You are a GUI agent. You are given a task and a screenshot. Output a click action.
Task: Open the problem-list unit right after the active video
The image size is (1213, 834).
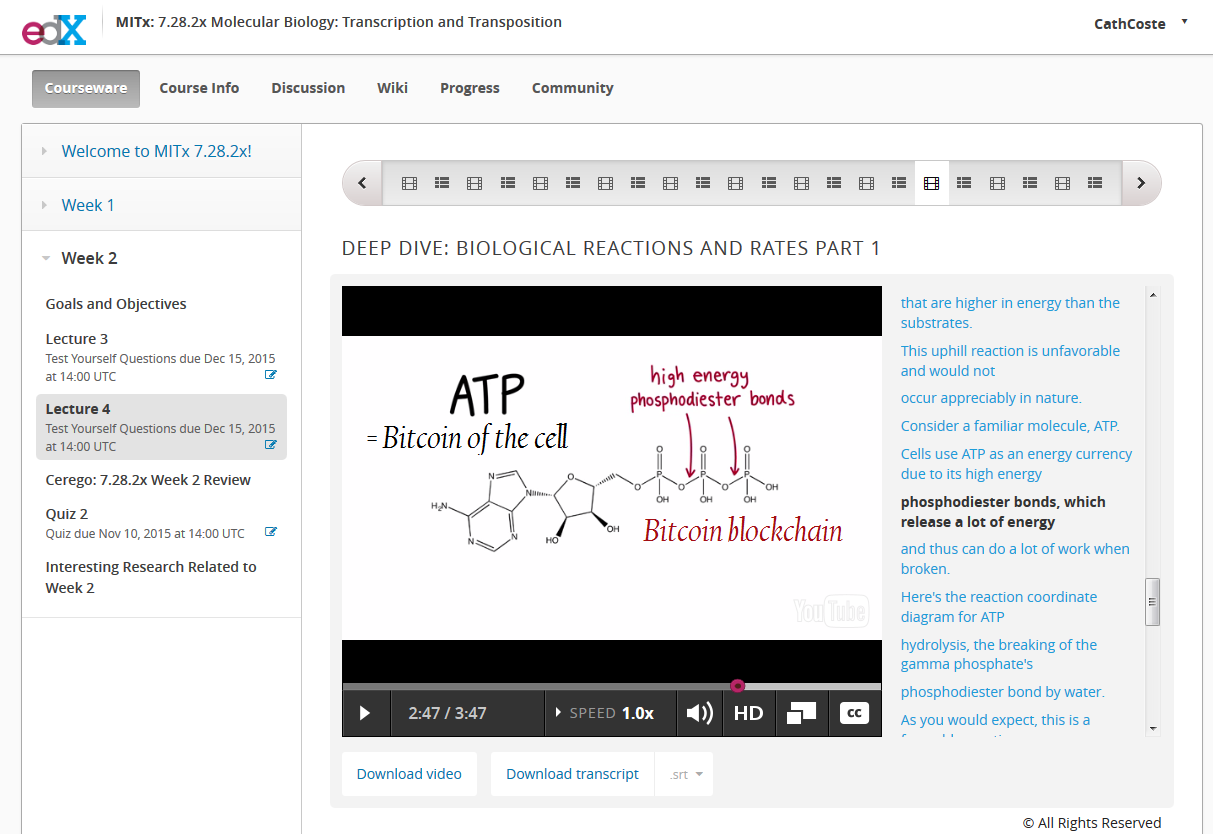(x=965, y=183)
